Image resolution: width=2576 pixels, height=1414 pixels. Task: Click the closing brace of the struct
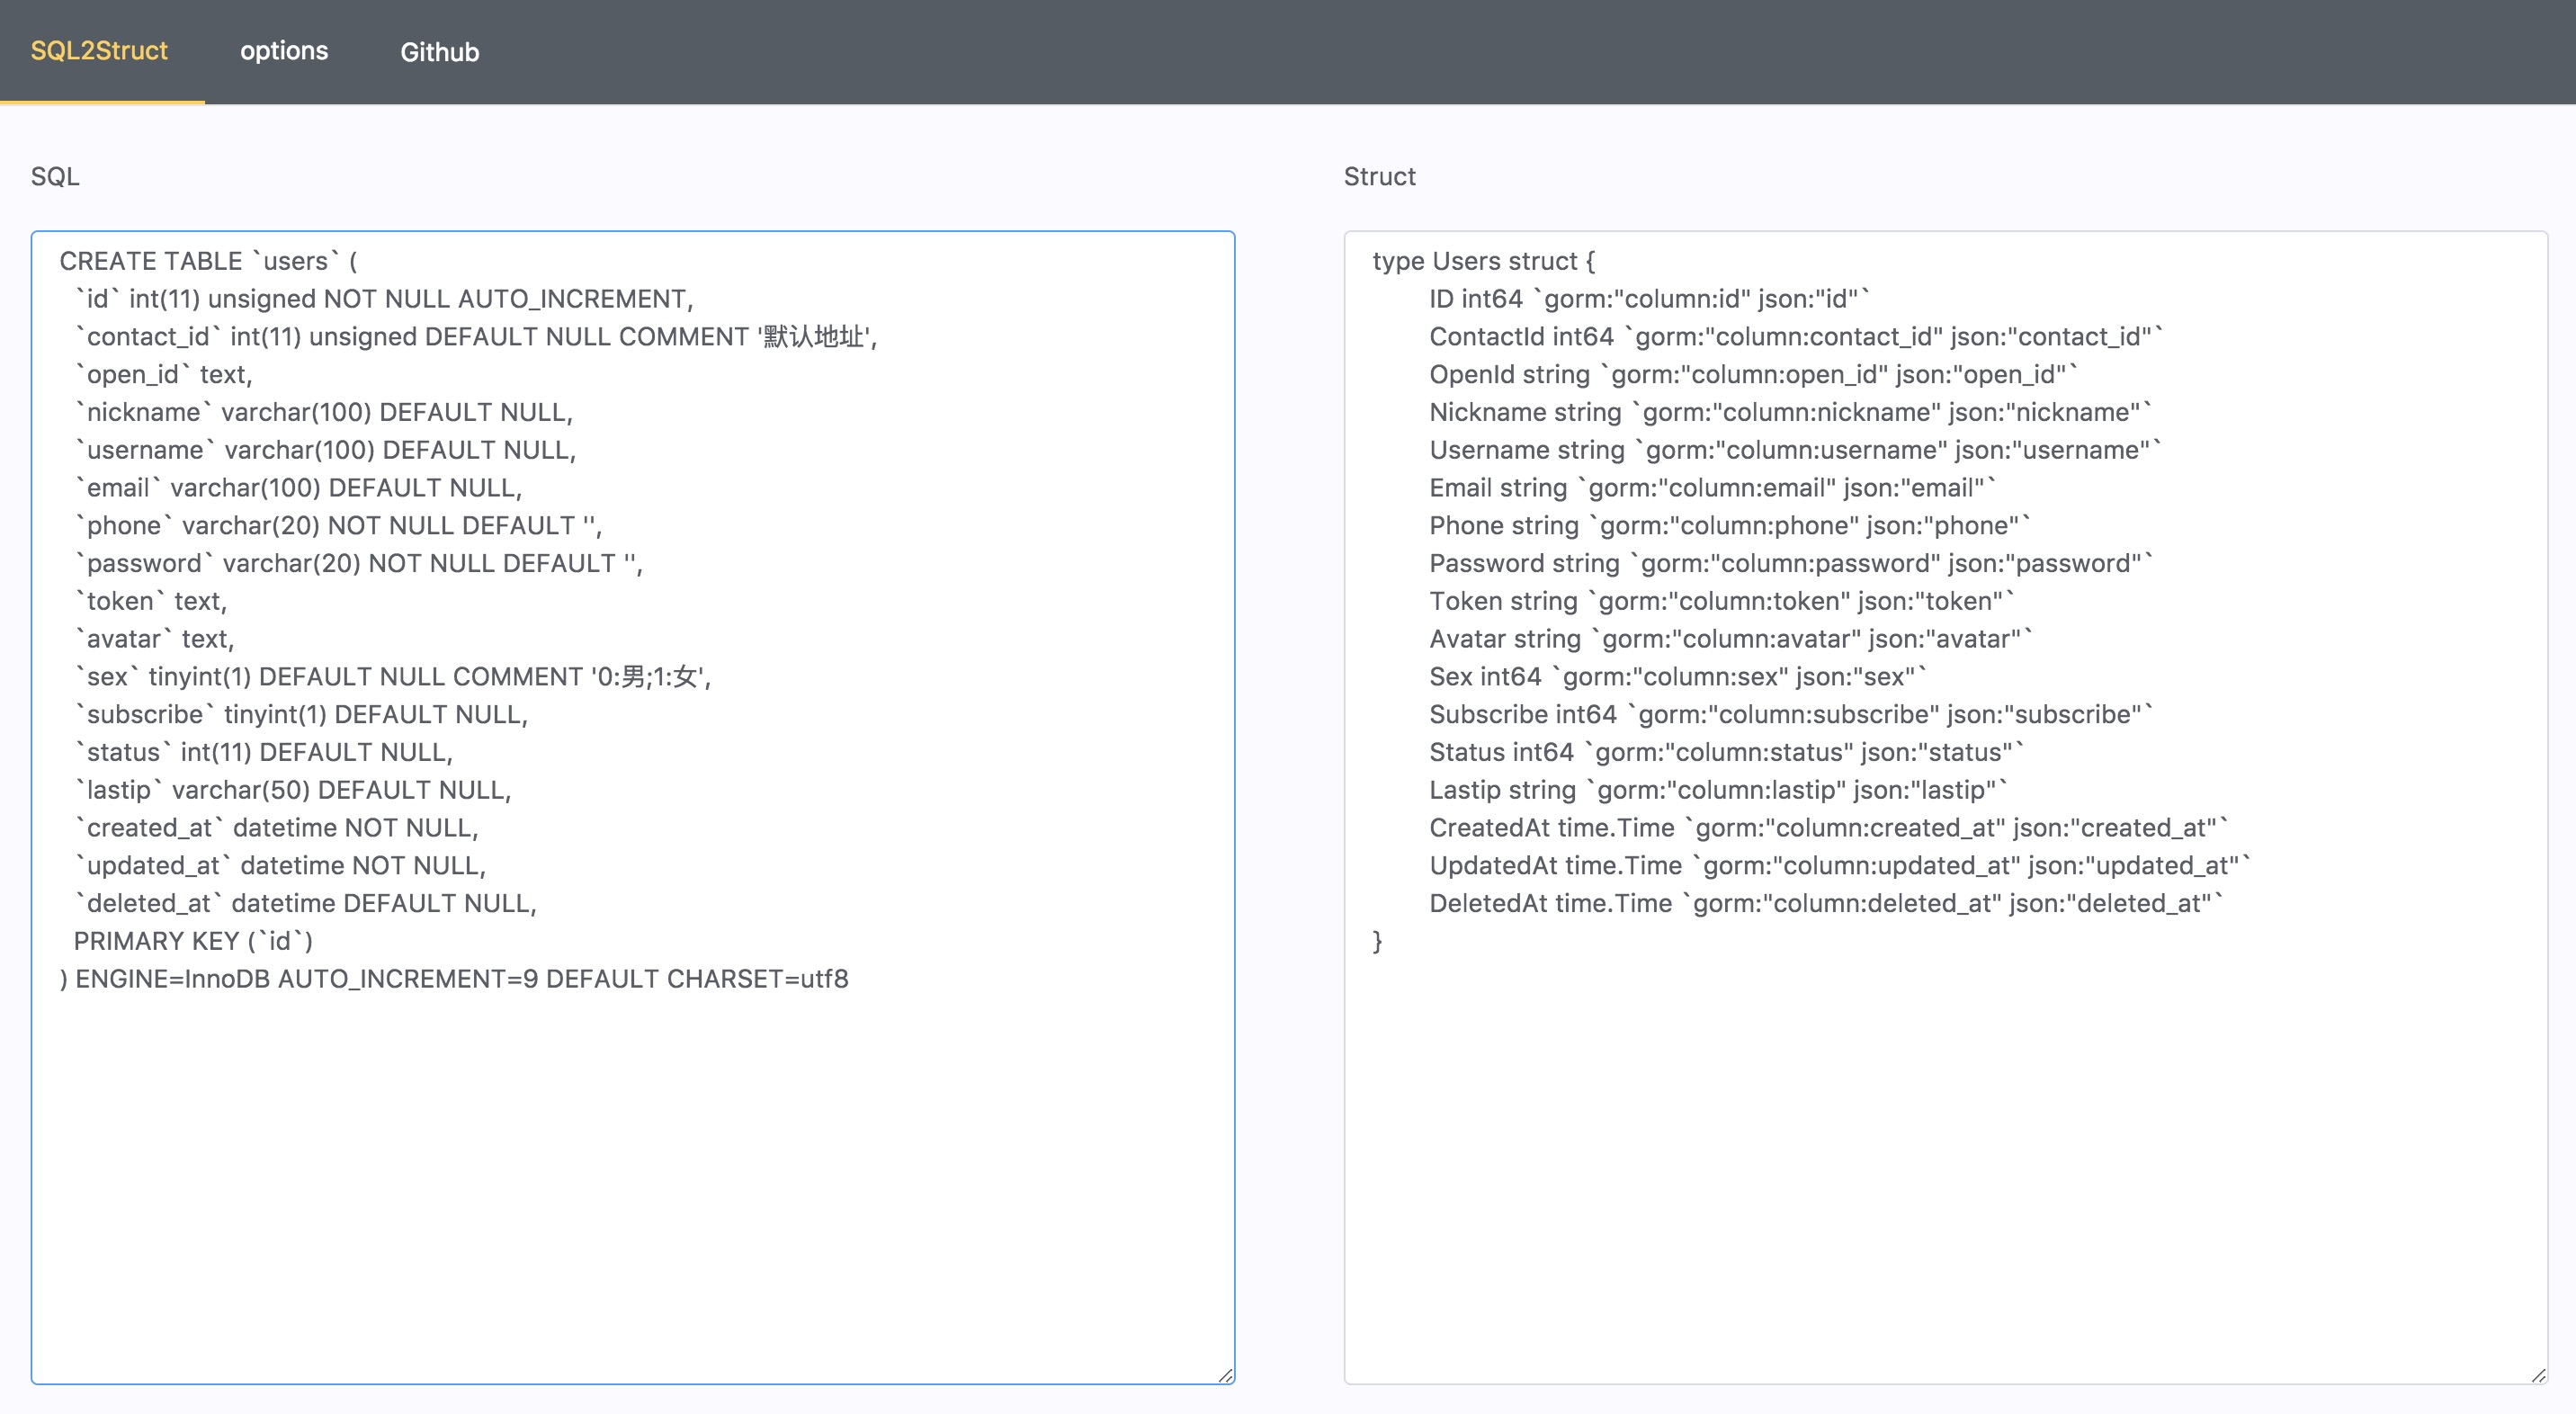pyautogui.click(x=1378, y=942)
